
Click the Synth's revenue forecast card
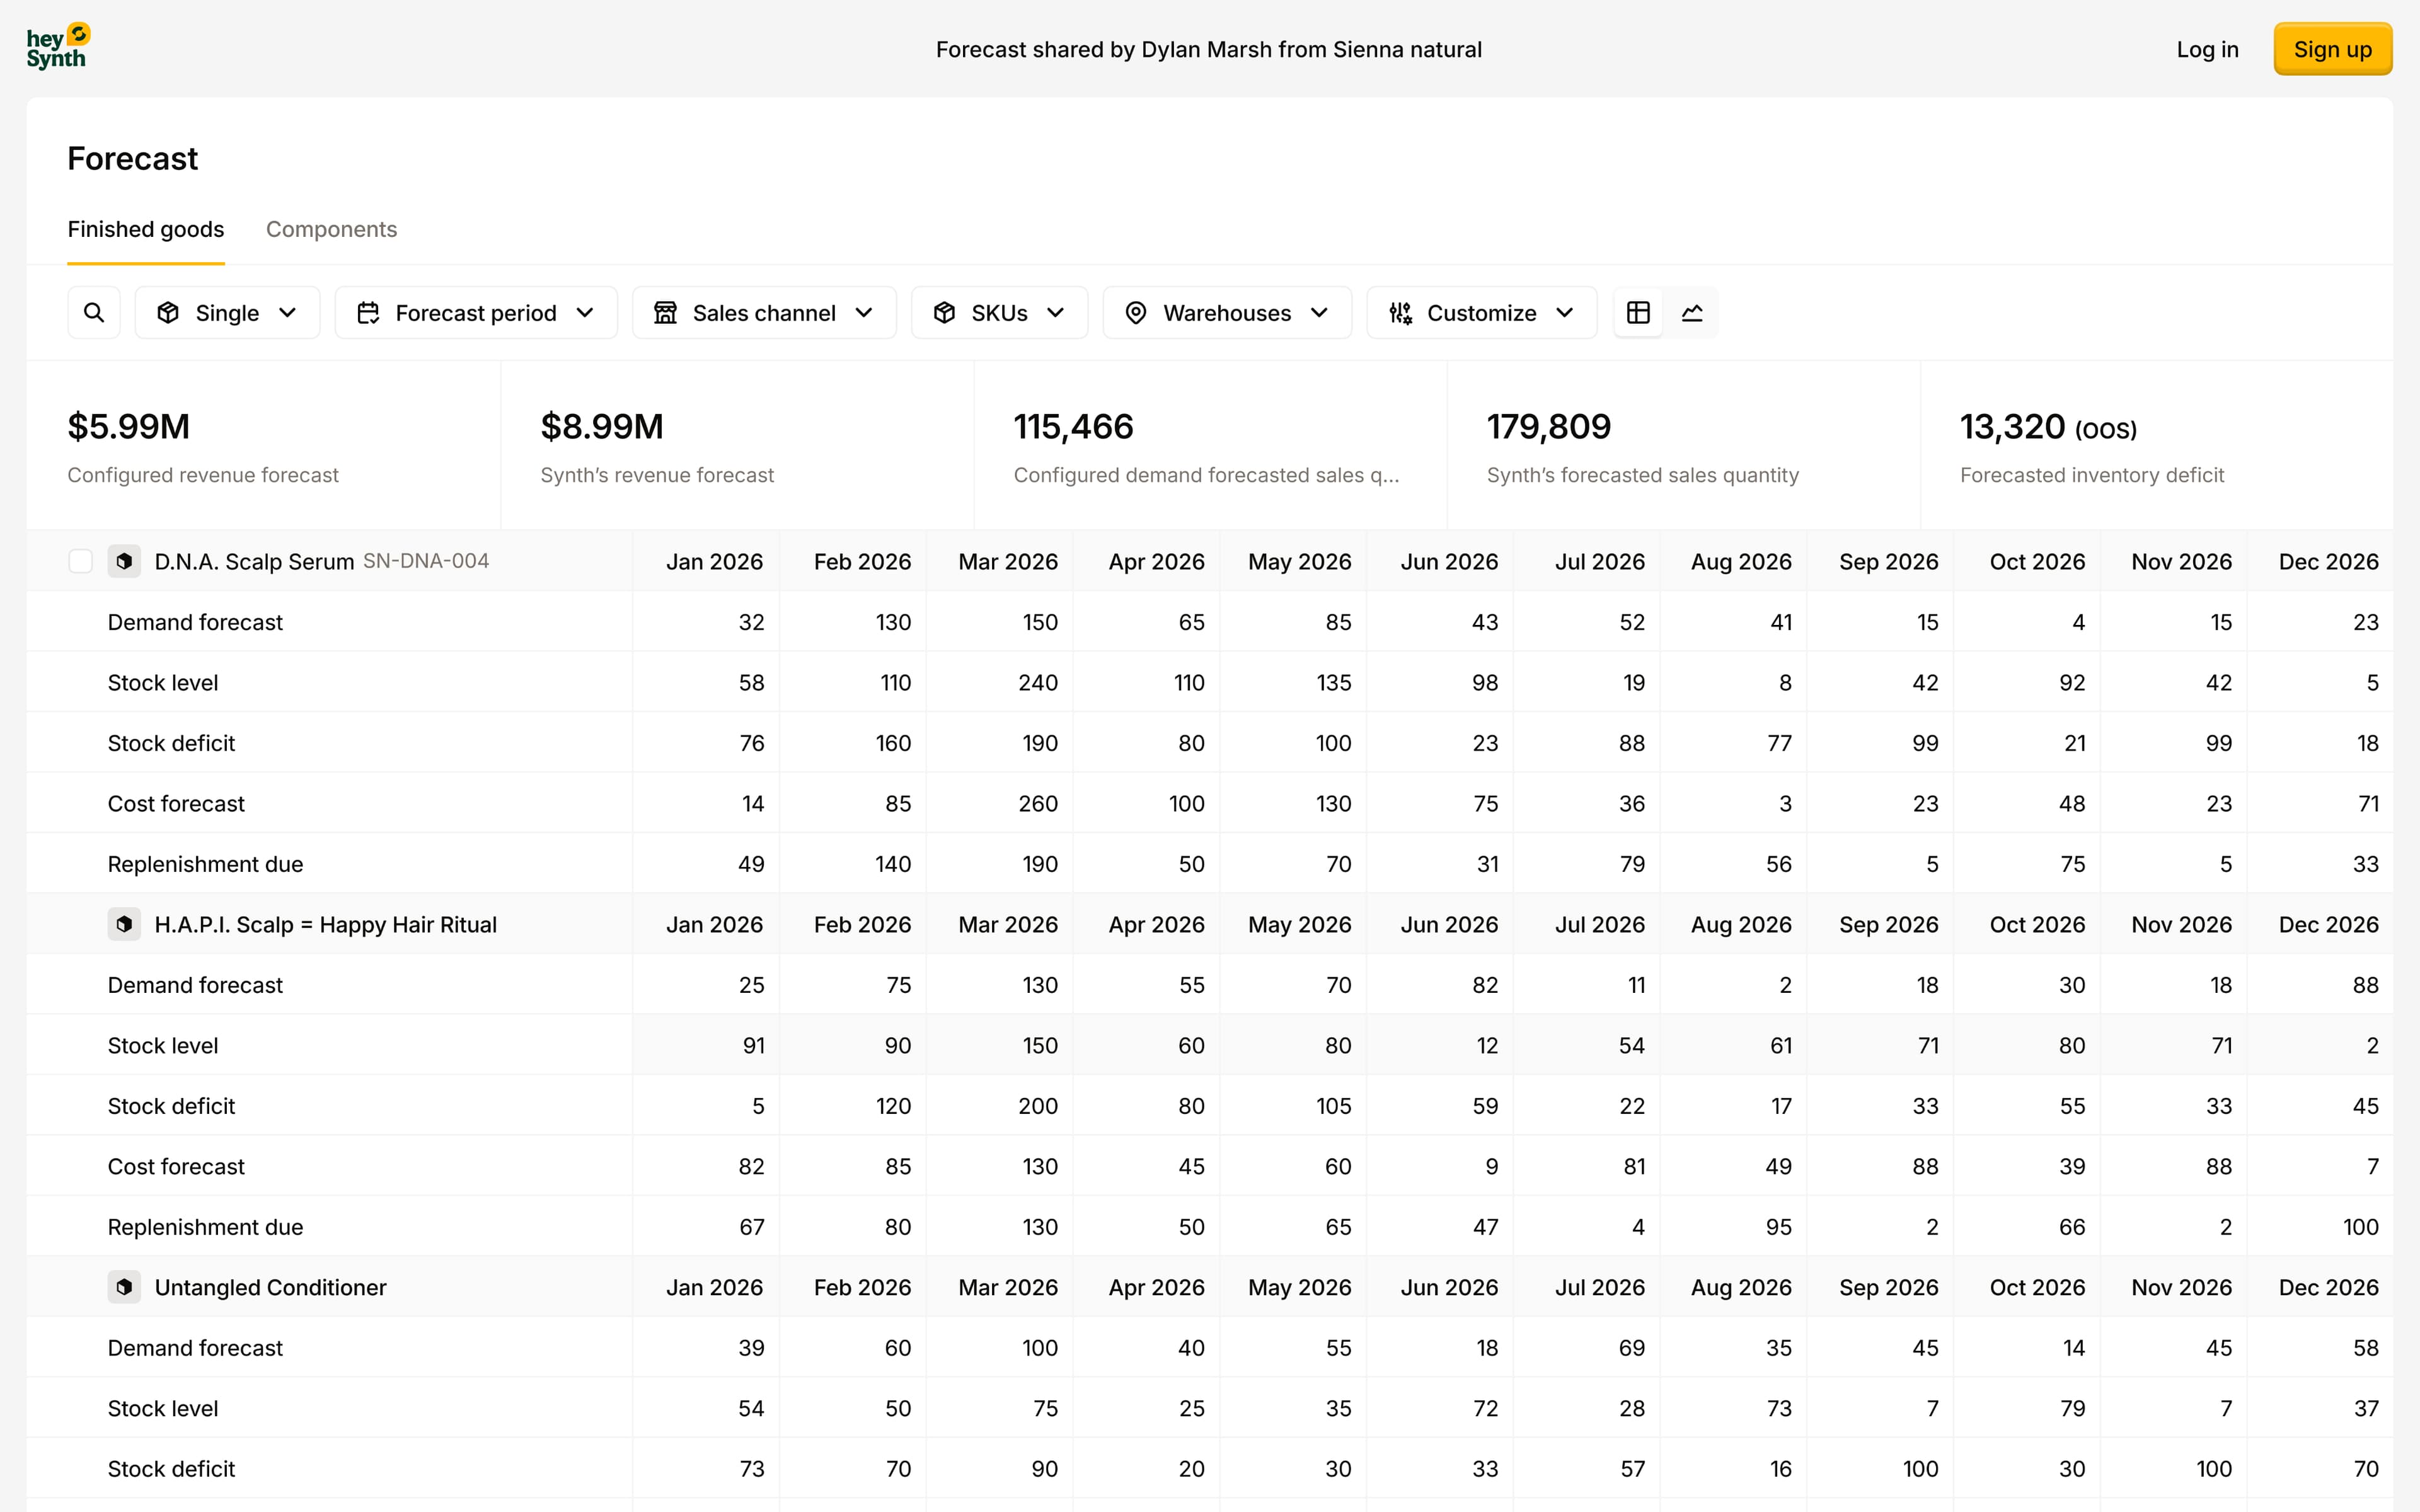pos(737,446)
